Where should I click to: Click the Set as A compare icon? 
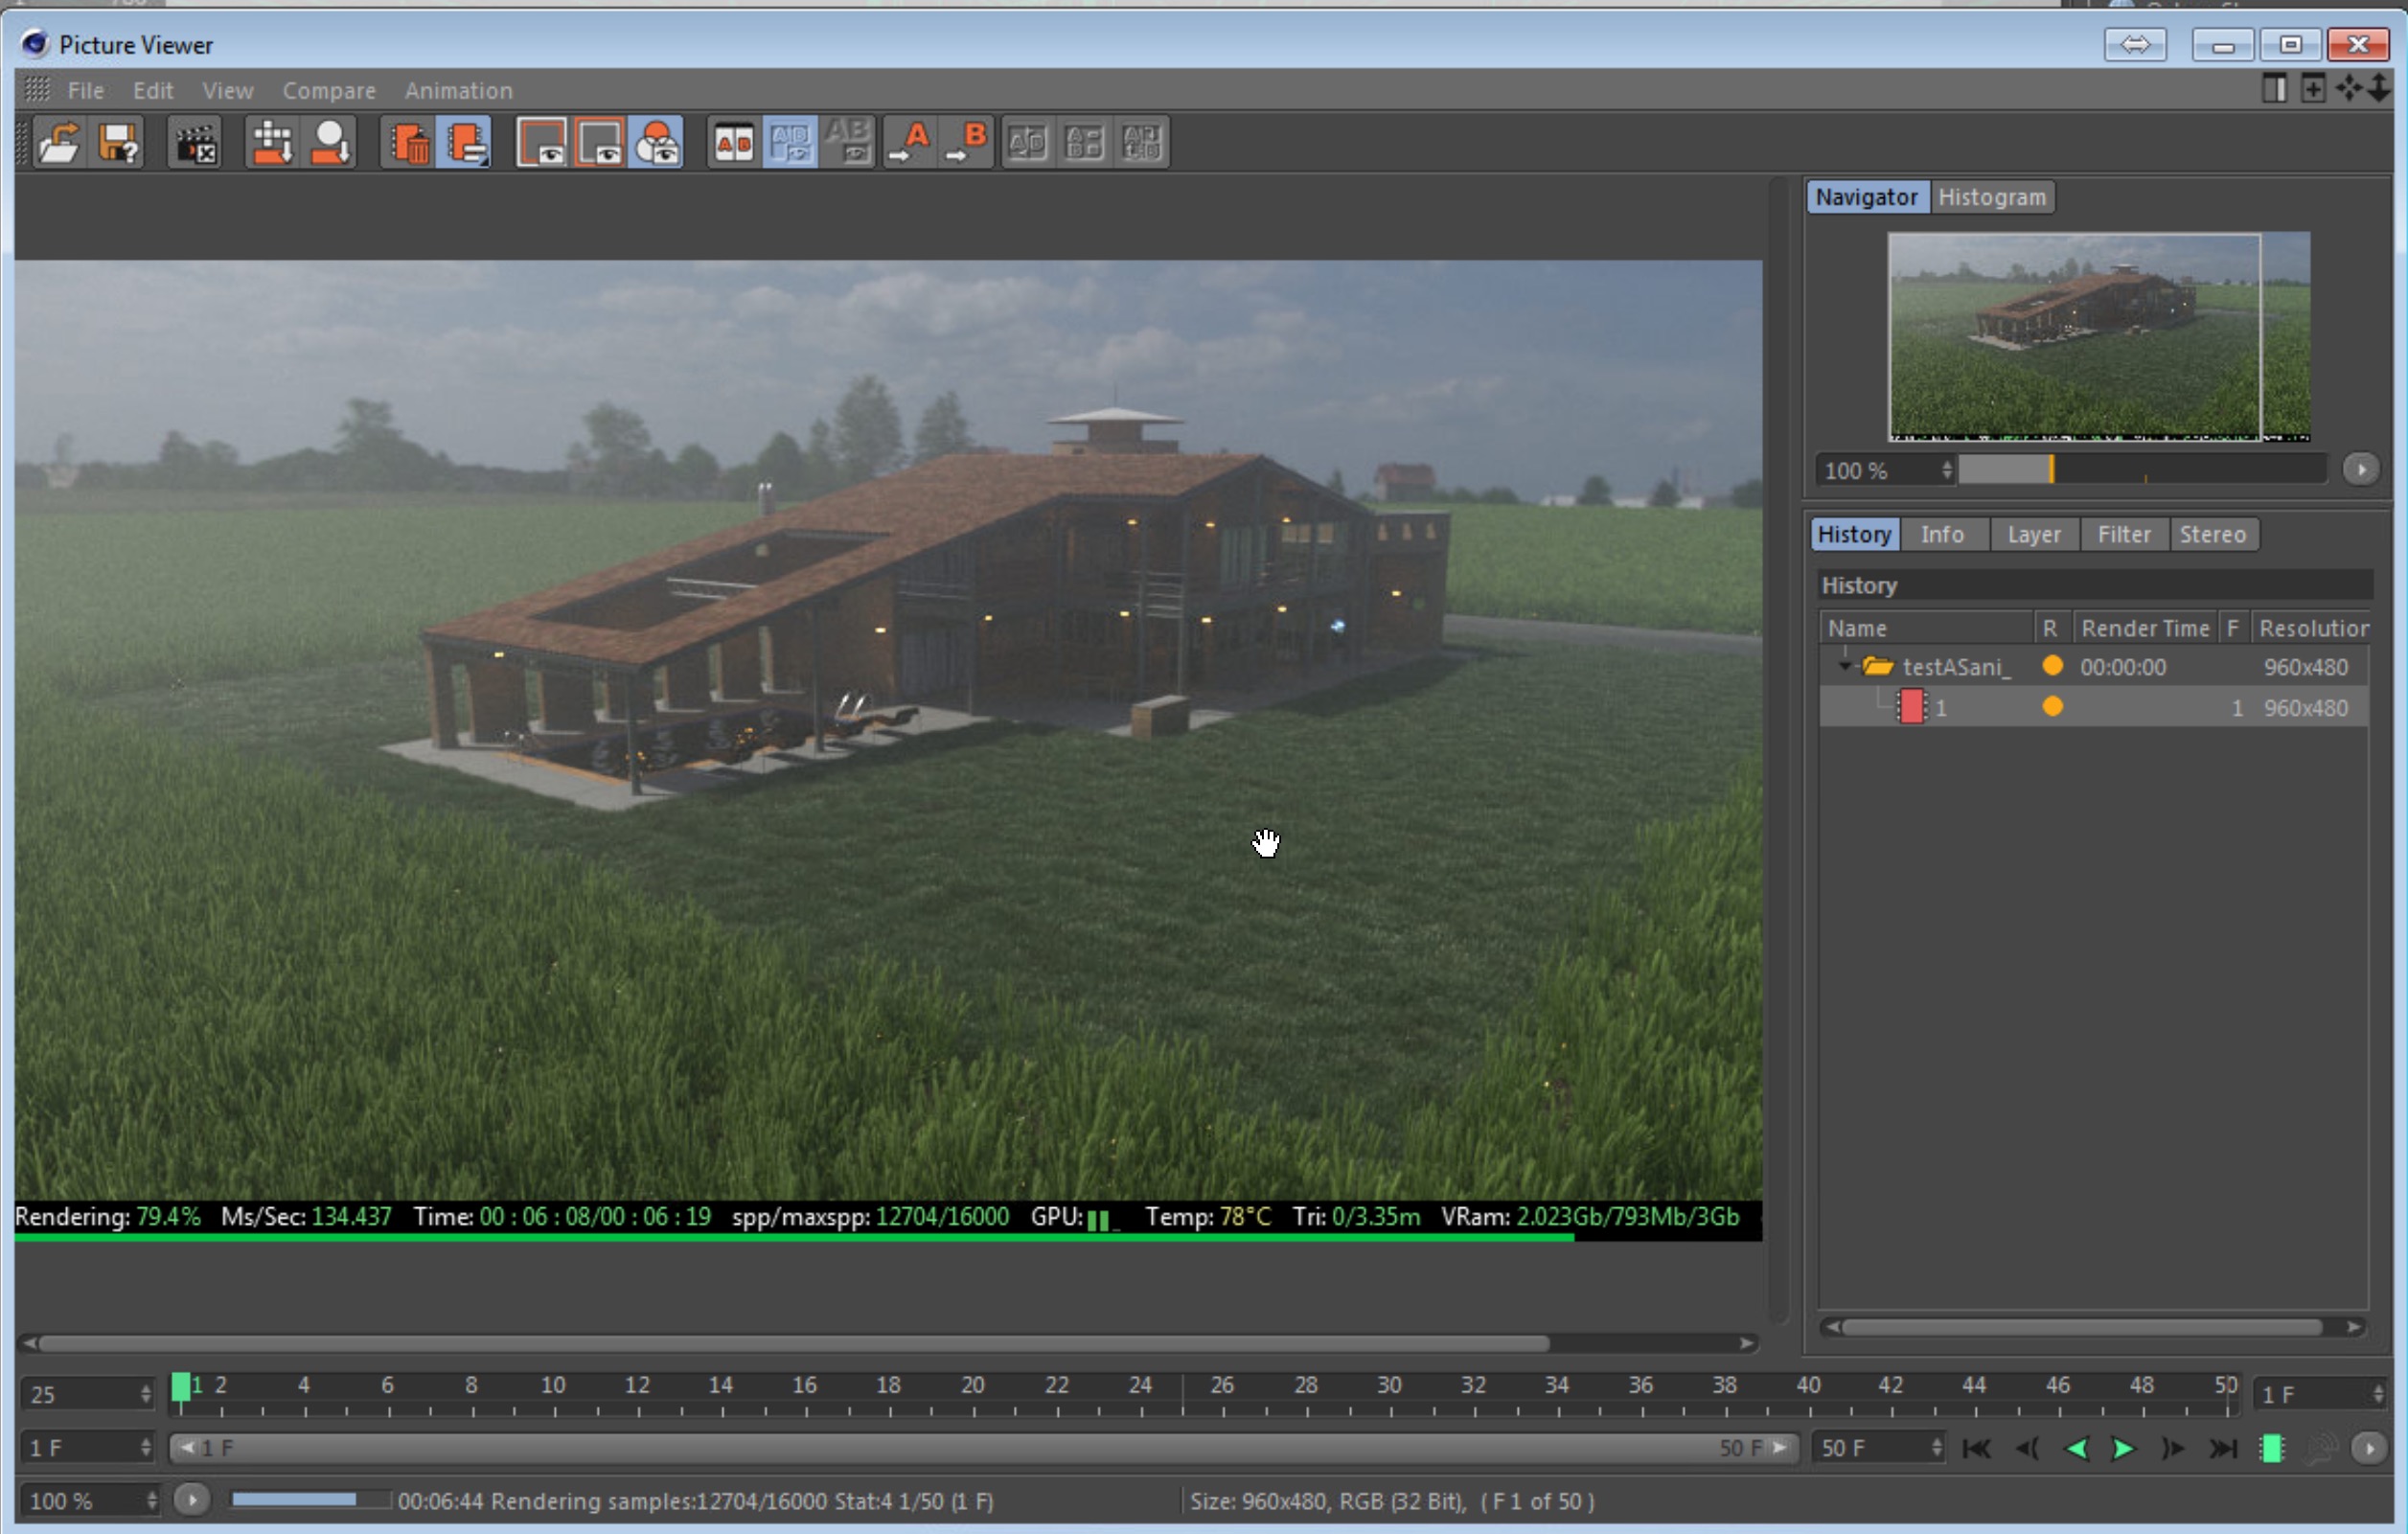tap(910, 142)
